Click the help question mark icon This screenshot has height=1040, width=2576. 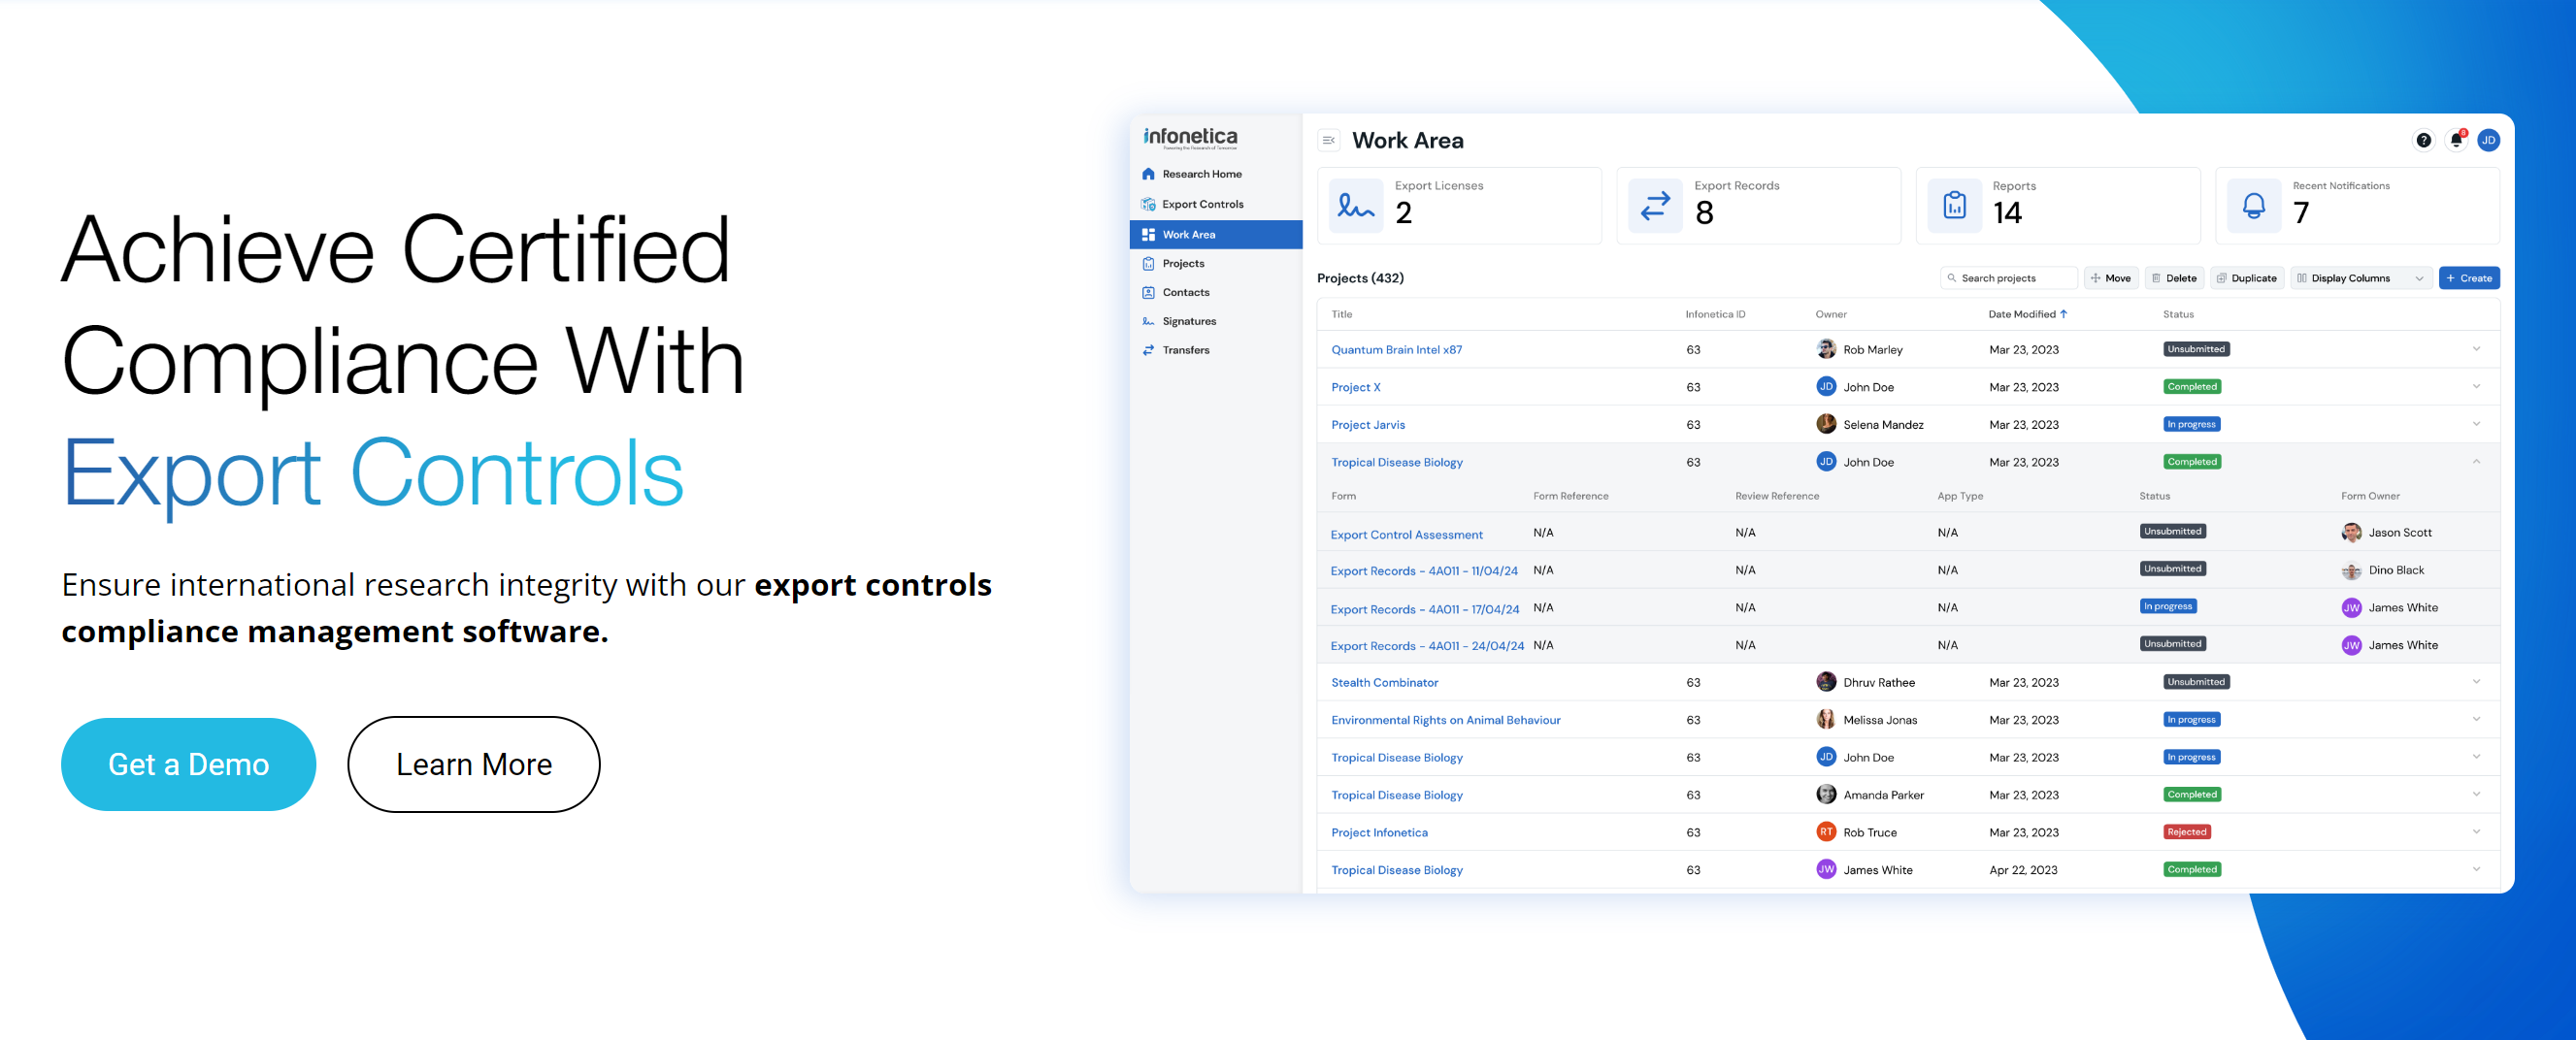point(2423,140)
